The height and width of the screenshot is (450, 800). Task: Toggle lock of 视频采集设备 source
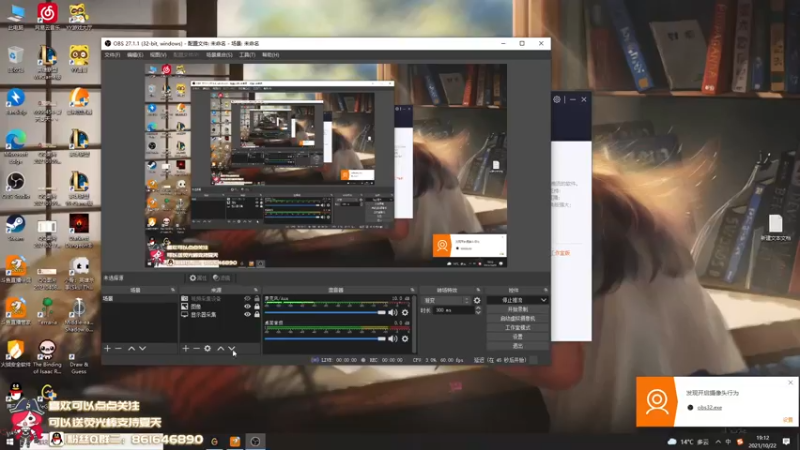point(257,298)
